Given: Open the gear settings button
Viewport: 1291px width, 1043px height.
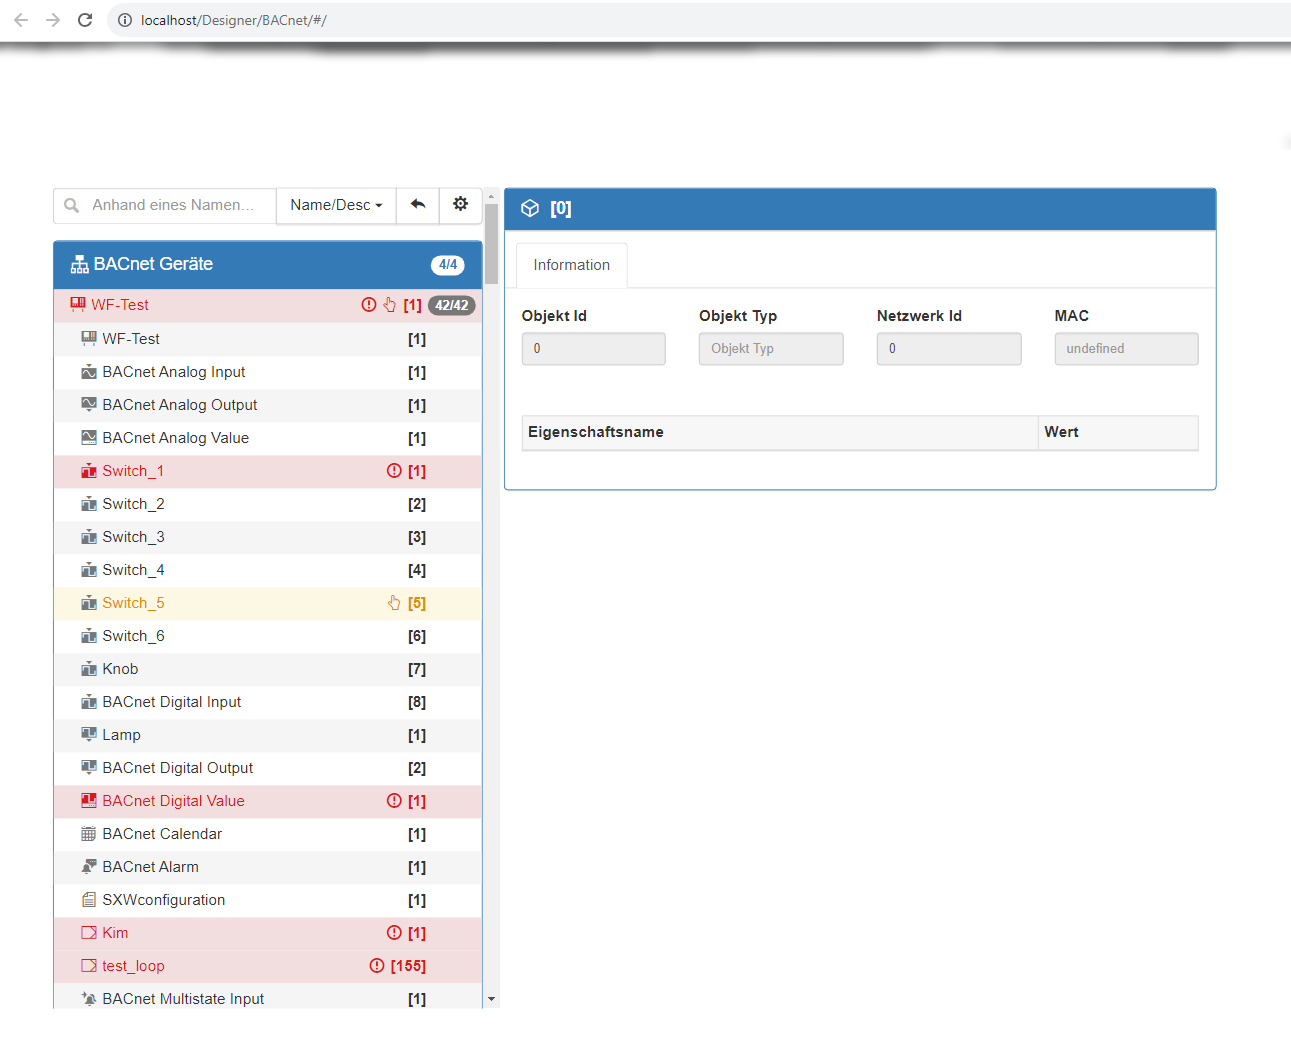Looking at the screenshot, I should click(x=460, y=205).
